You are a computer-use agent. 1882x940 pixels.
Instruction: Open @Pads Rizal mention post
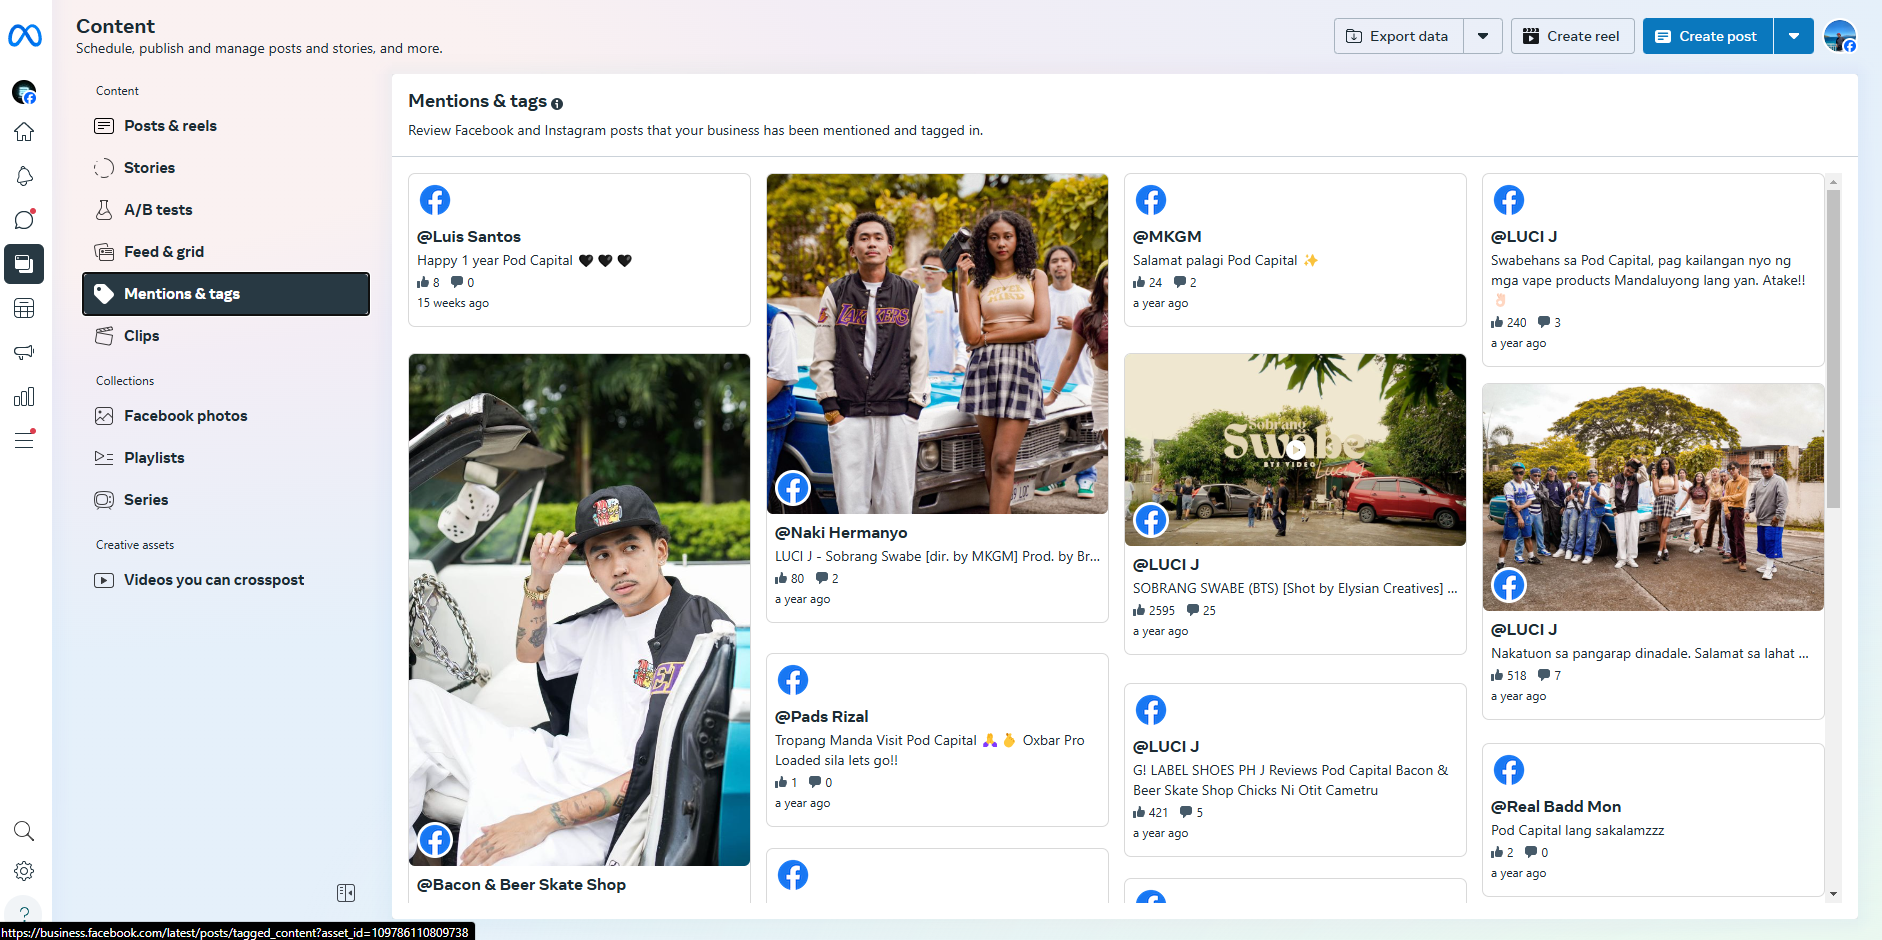(822, 717)
